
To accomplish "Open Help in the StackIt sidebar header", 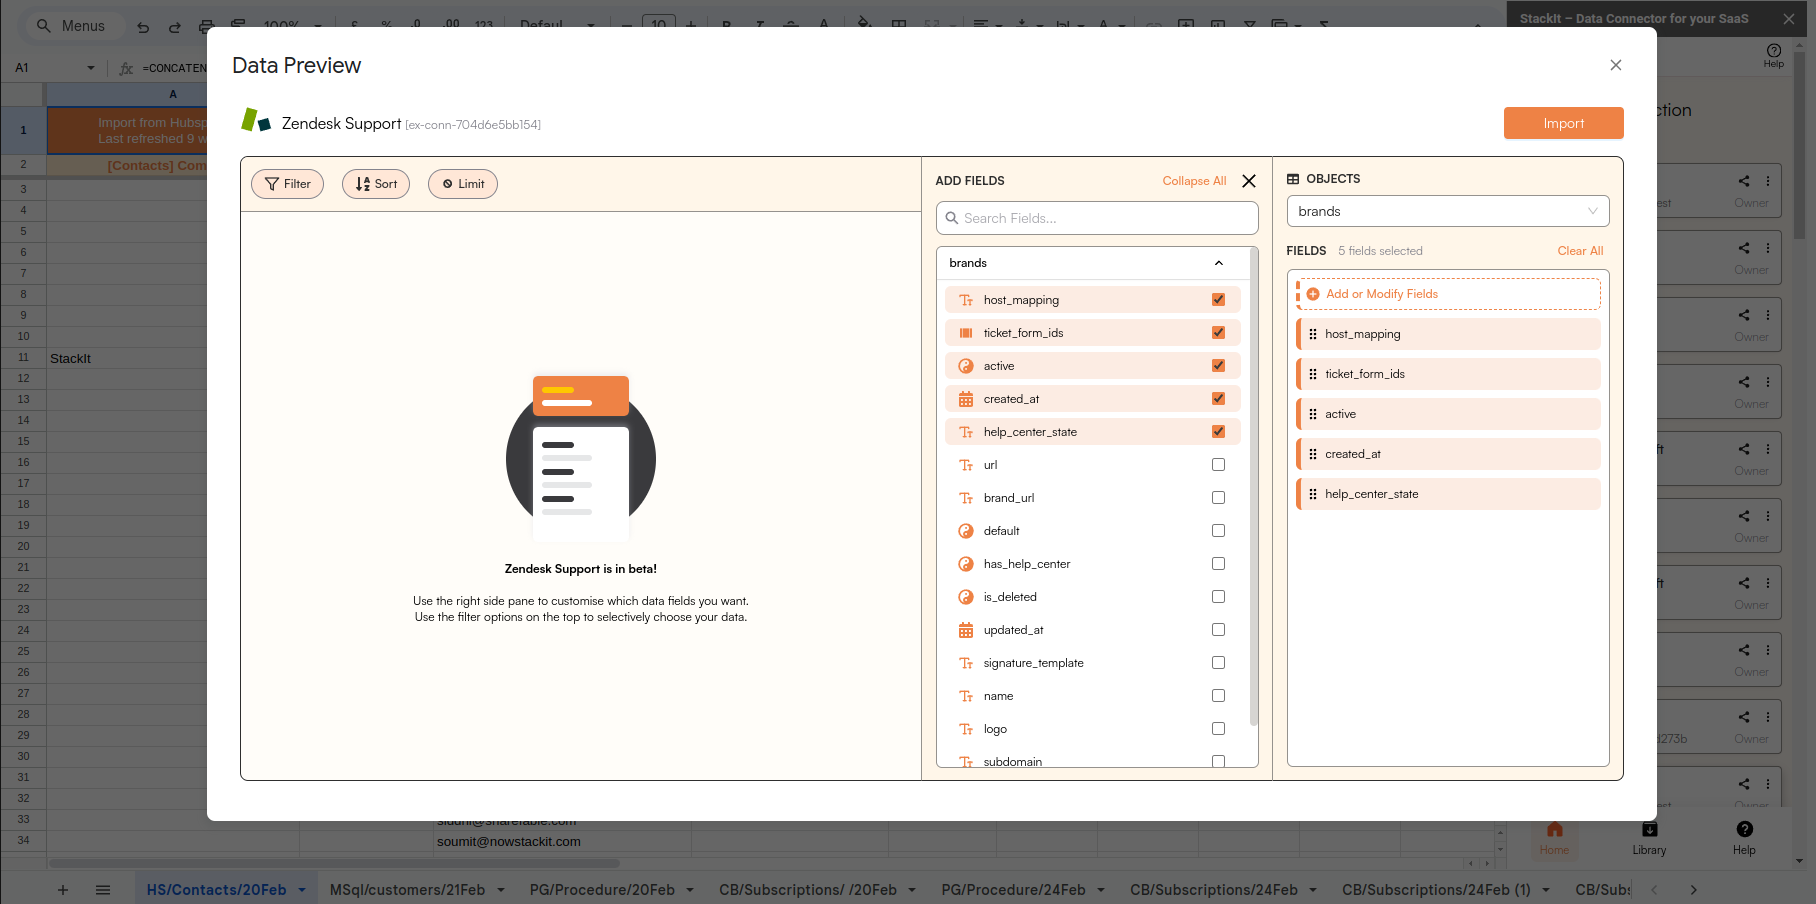I will (1773, 55).
